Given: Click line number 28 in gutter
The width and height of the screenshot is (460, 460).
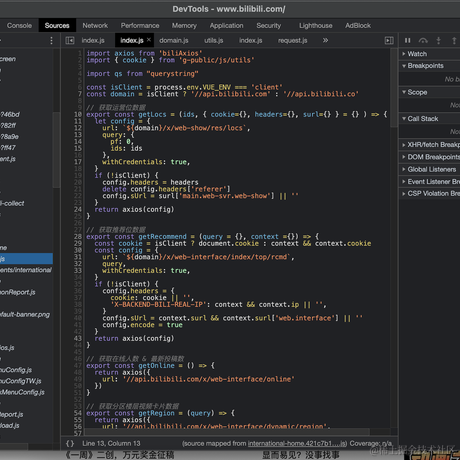Looking at the screenshot, I should coord(78,236).
